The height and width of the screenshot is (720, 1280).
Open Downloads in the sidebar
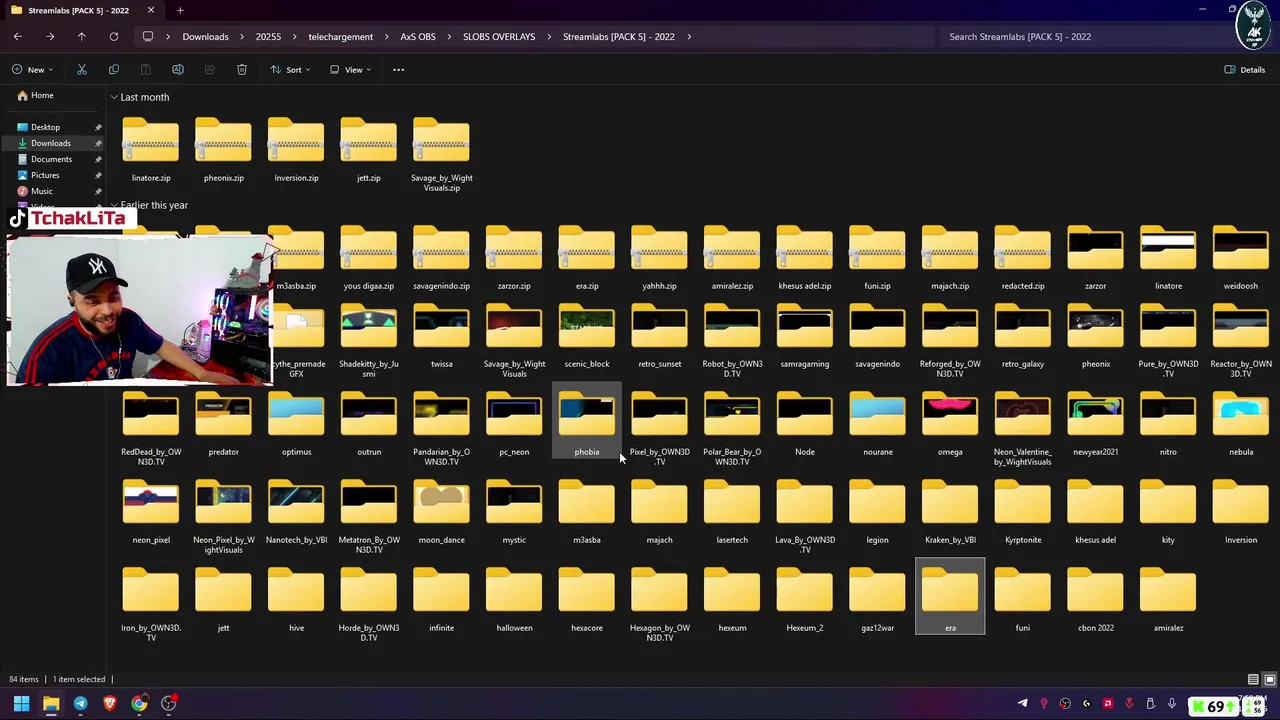pos(50,143)
